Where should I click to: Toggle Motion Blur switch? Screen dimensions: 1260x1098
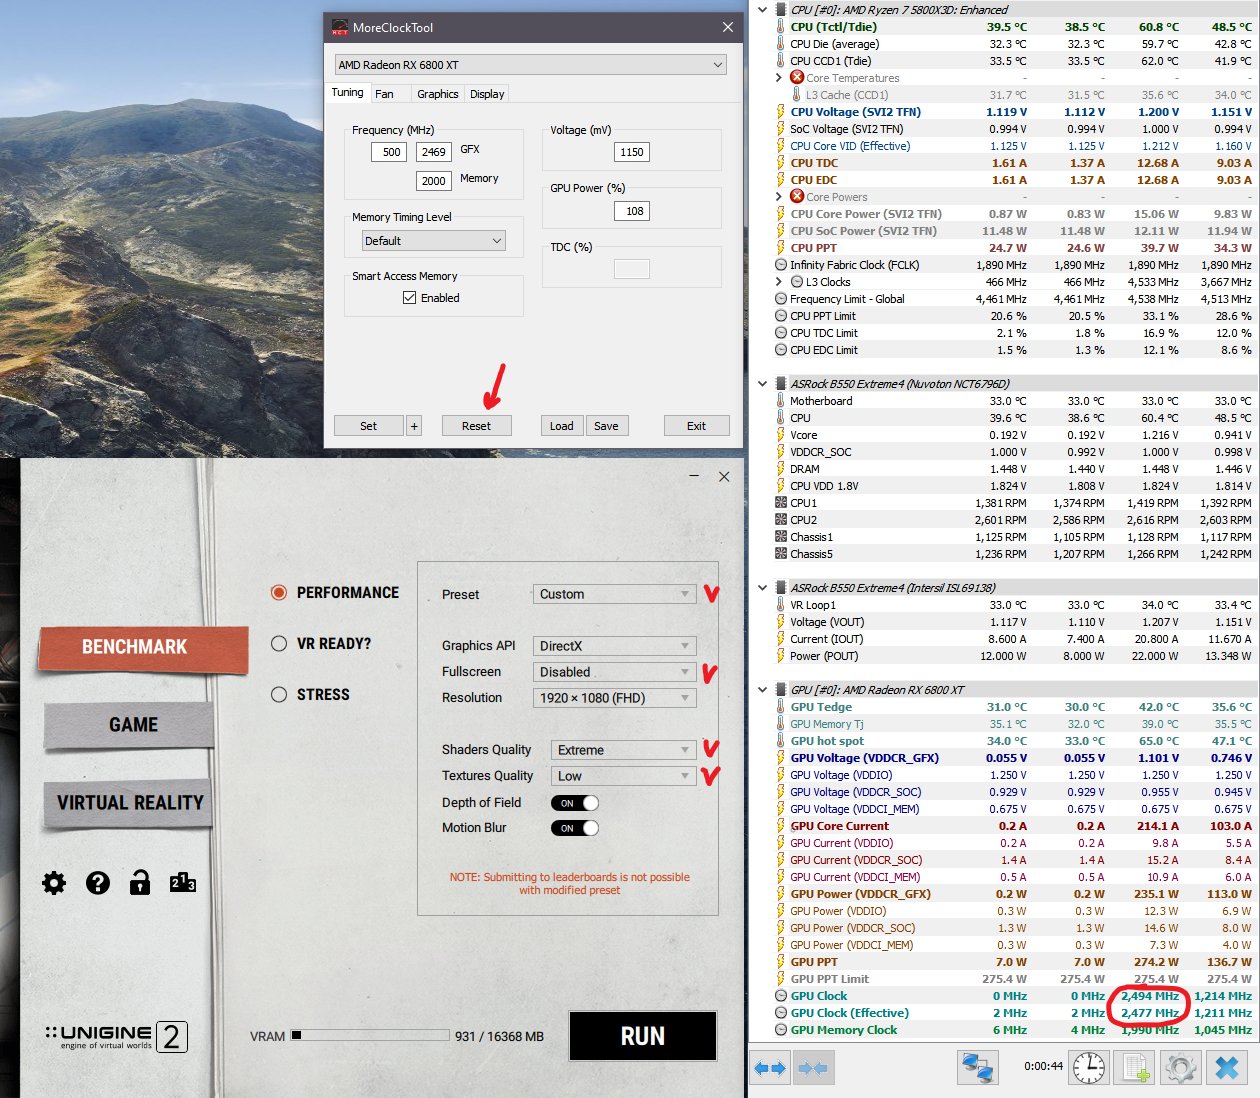tap(575, 828)
